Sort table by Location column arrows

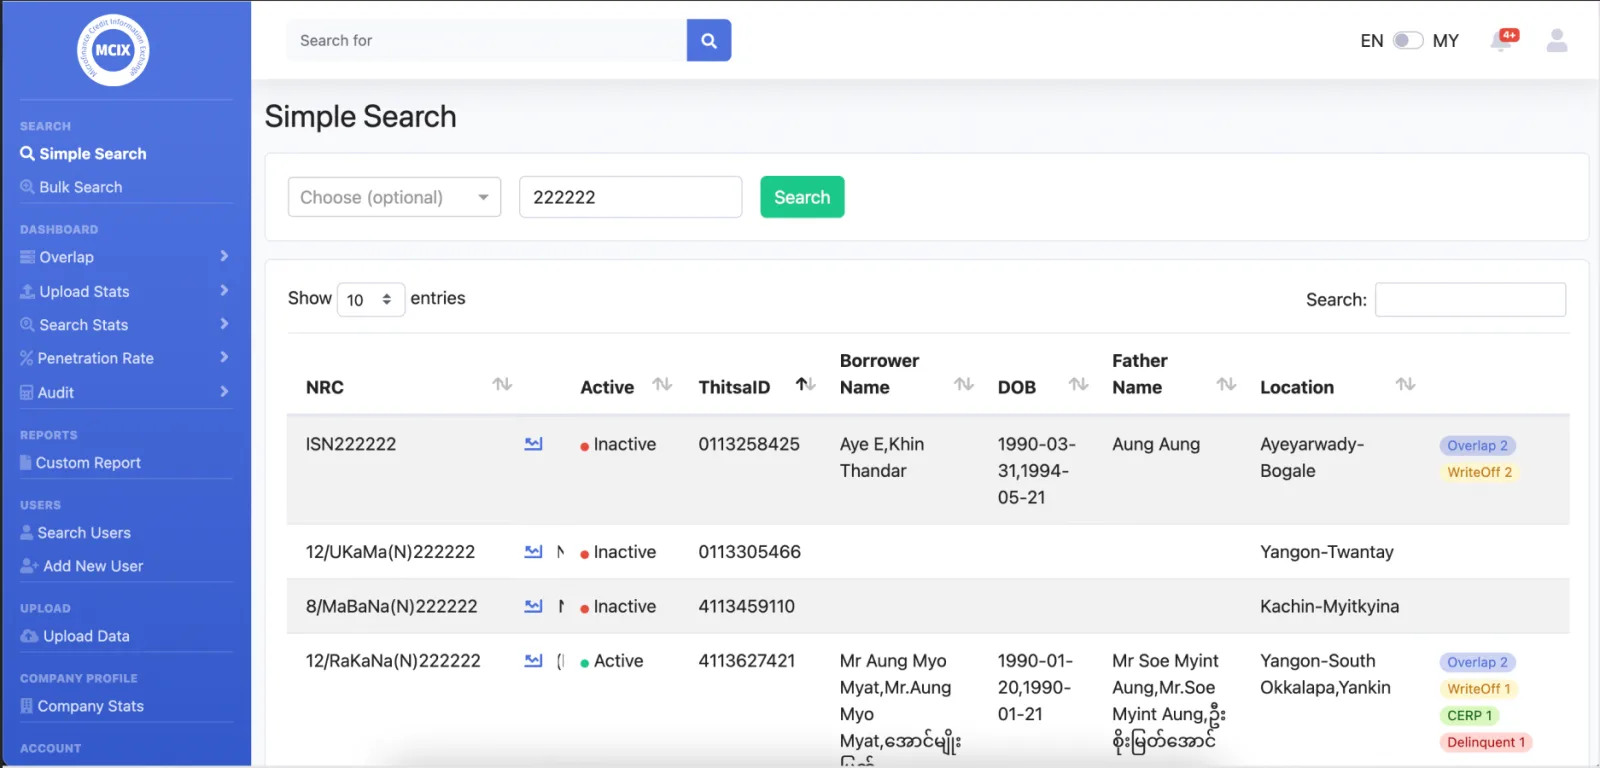[1406, 384]
